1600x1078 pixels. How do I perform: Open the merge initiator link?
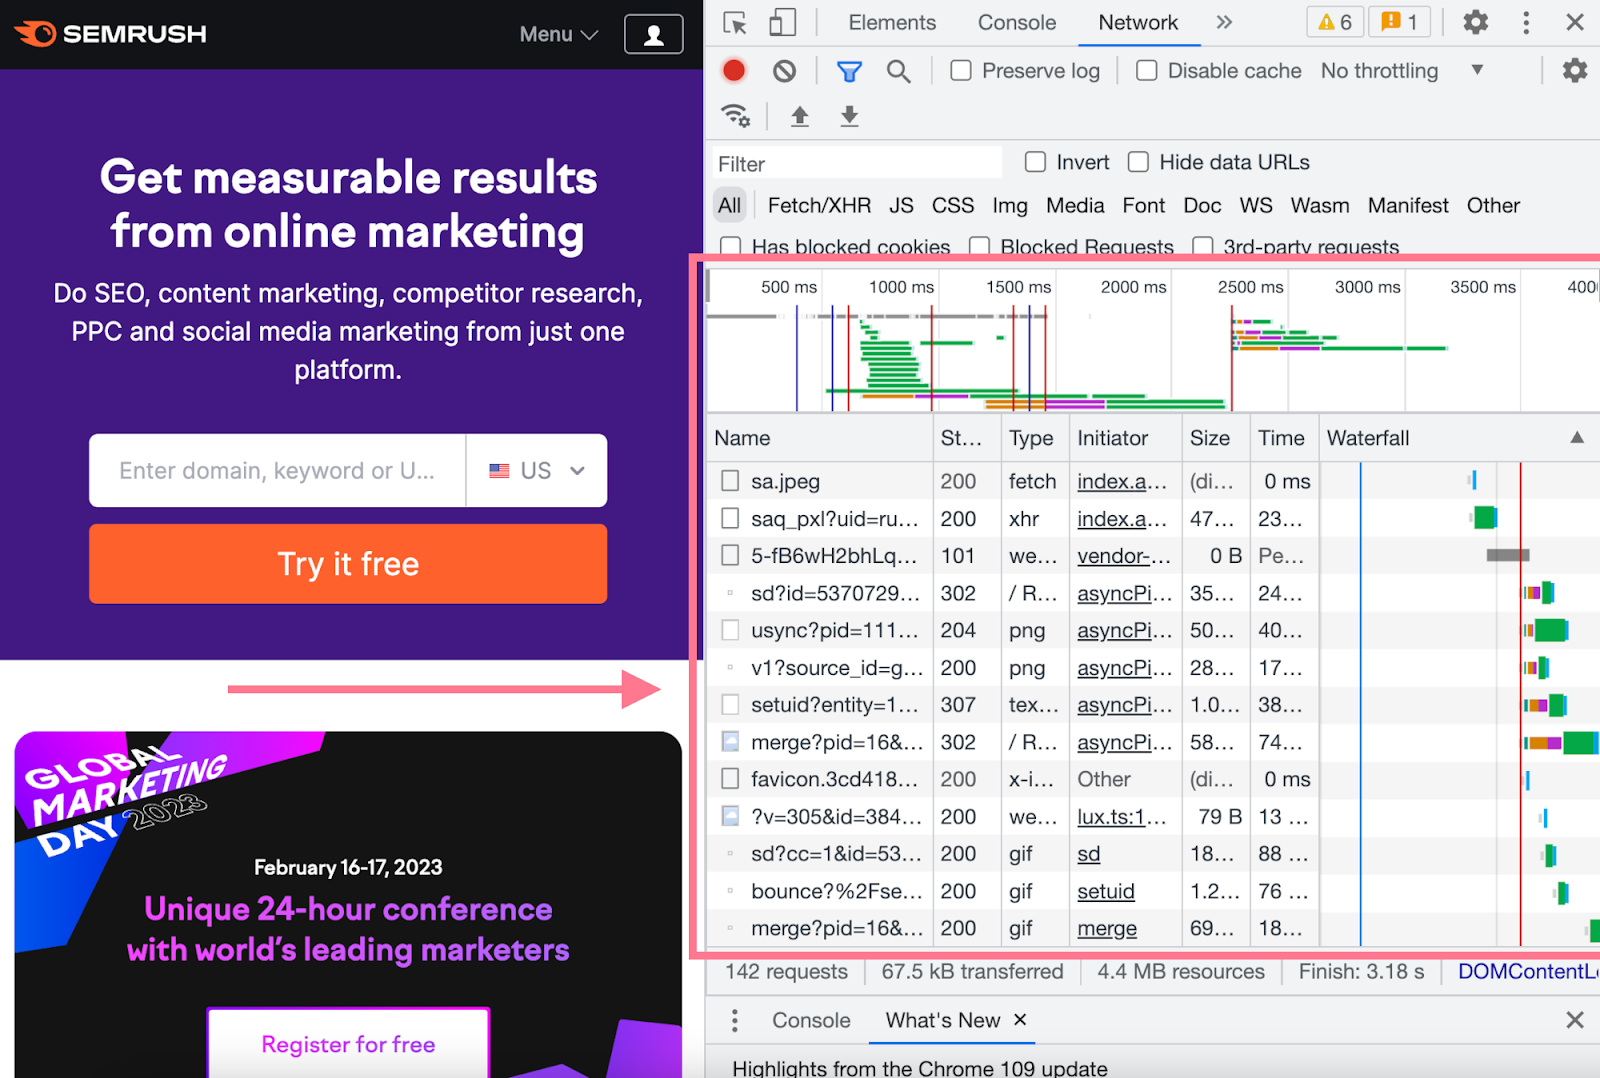(x=1107, y=929)
